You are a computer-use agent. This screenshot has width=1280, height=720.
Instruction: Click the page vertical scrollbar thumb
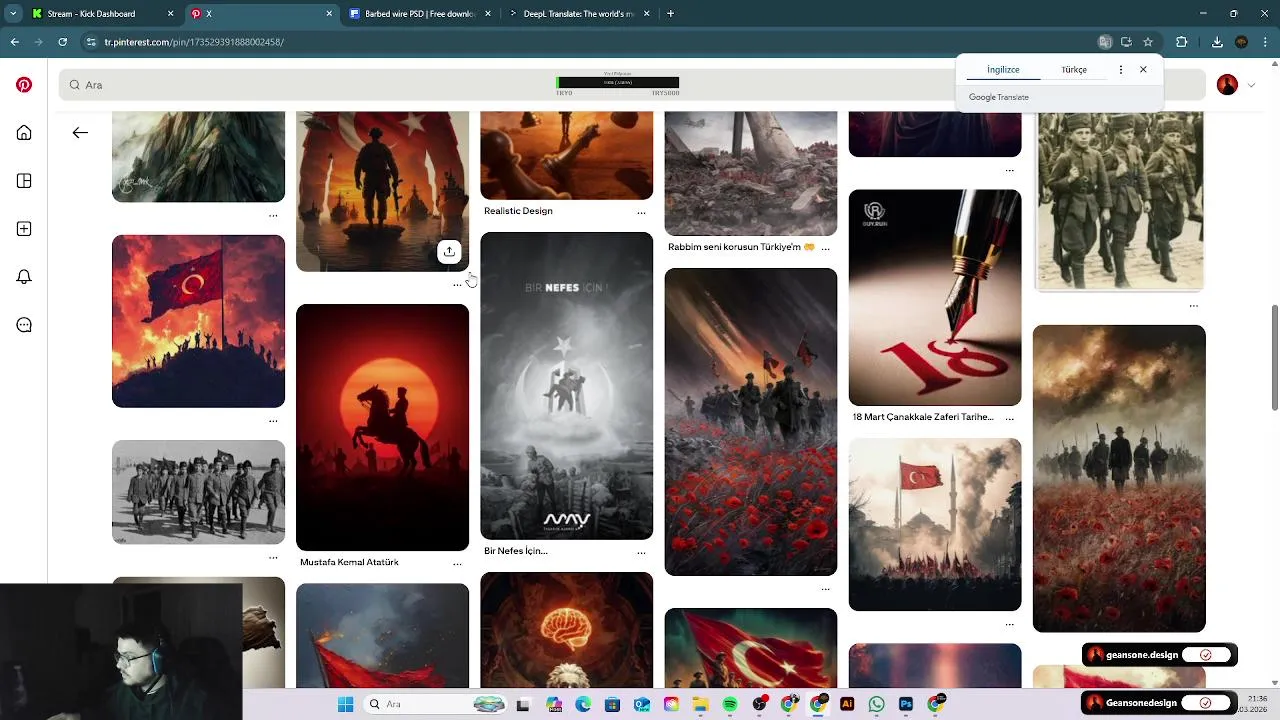(1274, 357)
